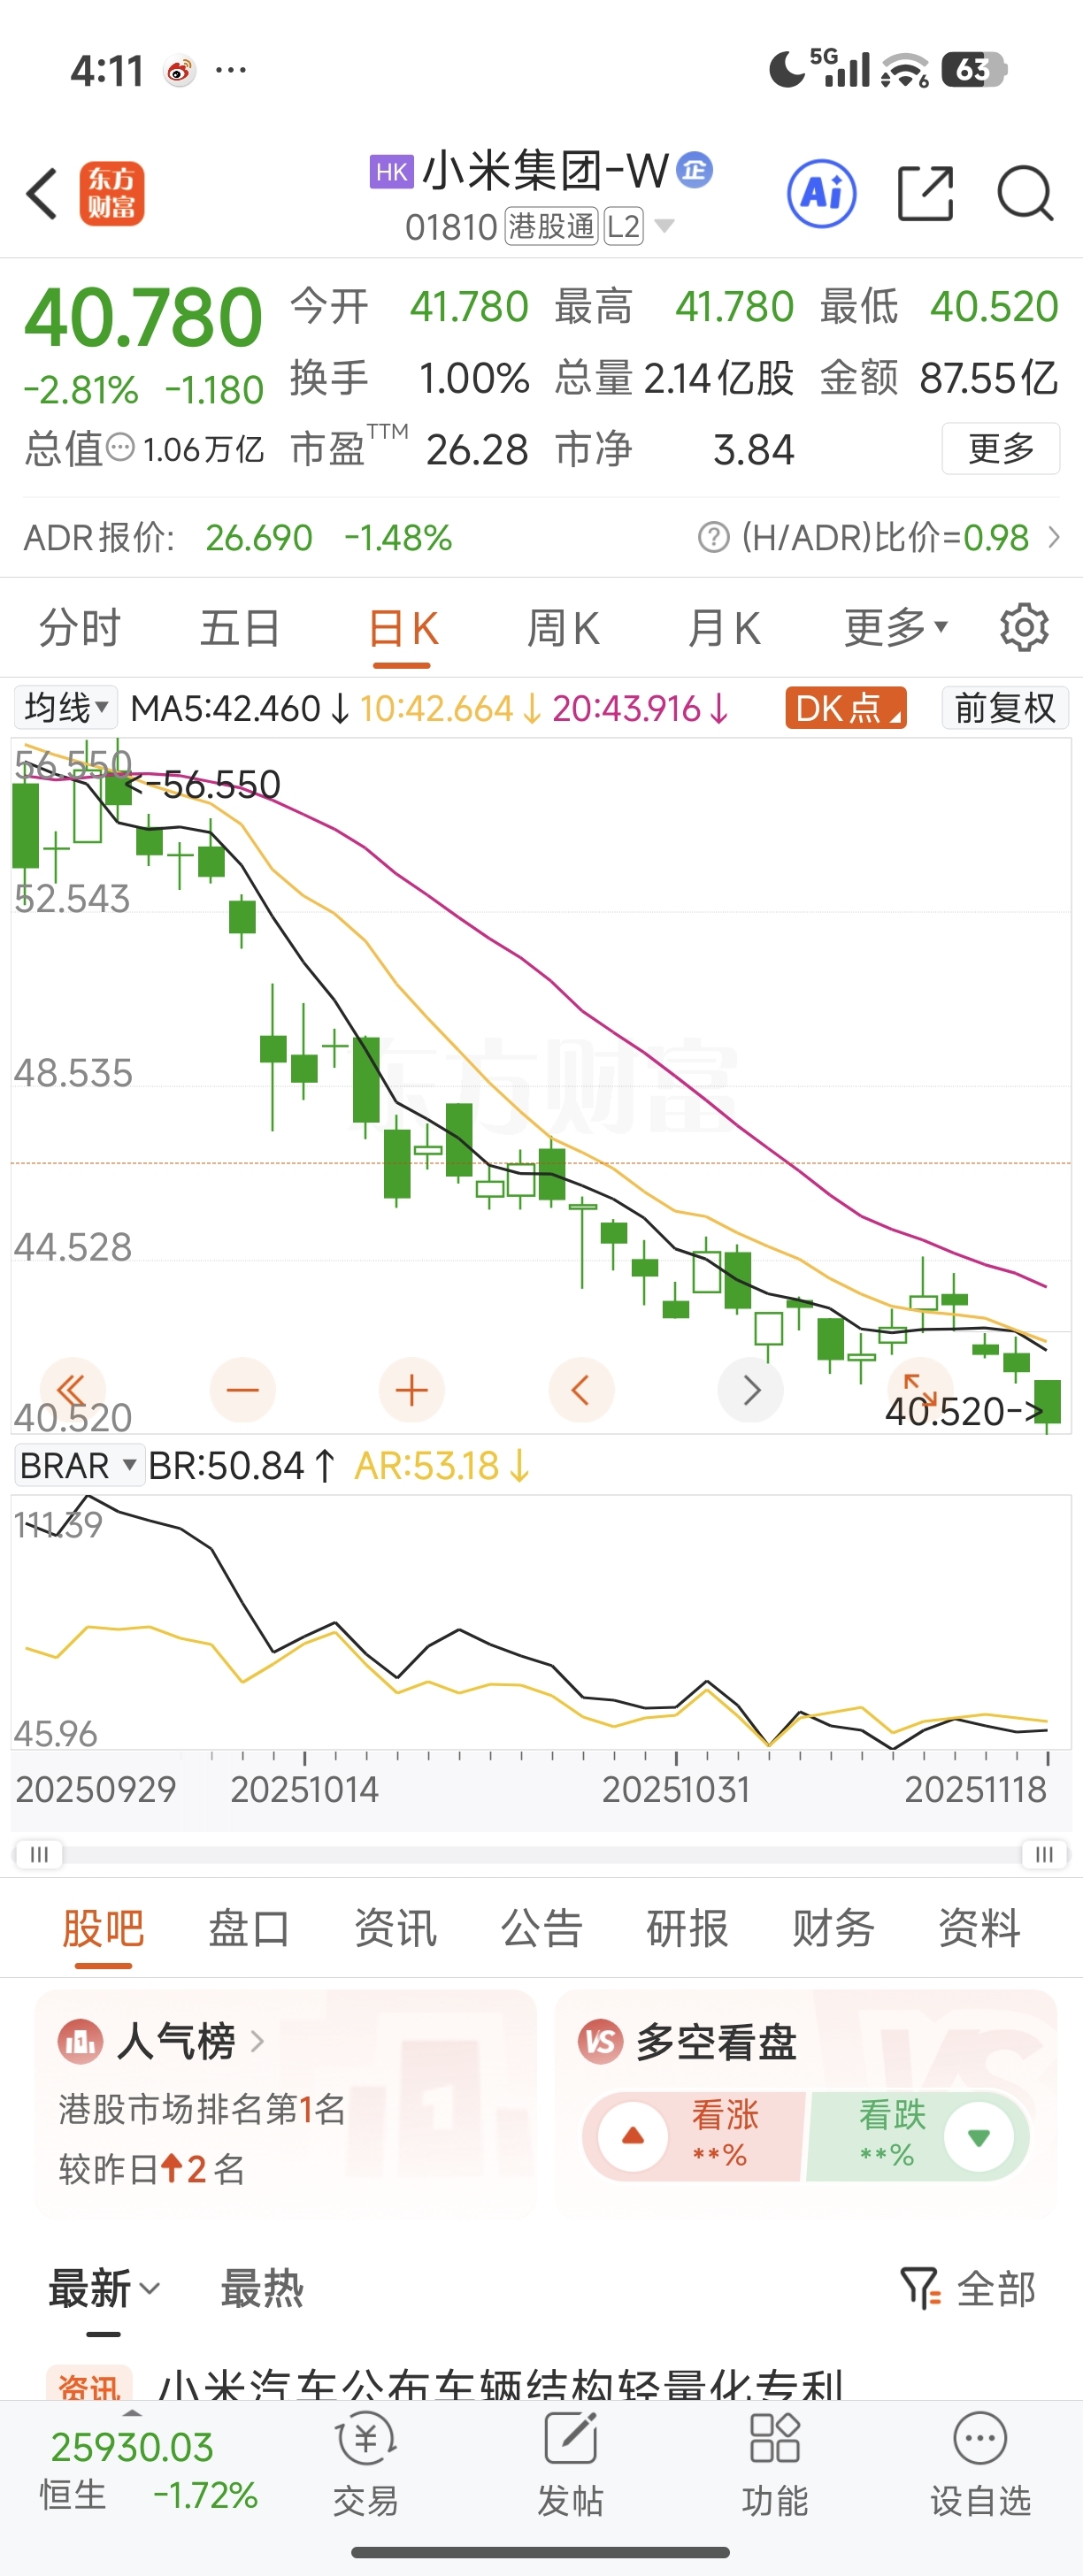1083x2576 pixels.
Task: Move chart left with left arrow
Action: pos(581,1390)
